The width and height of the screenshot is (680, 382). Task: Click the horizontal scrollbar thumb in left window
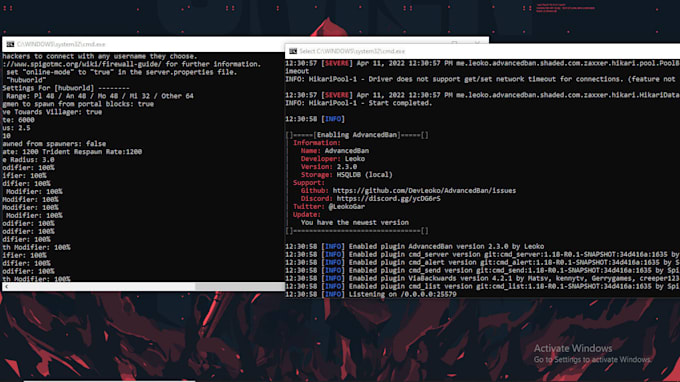point(239,287)
